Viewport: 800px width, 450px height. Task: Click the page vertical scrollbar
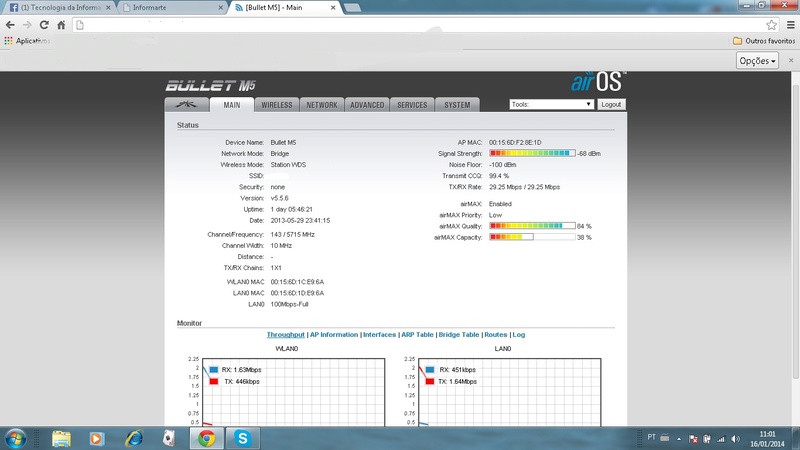click(795, 230)
